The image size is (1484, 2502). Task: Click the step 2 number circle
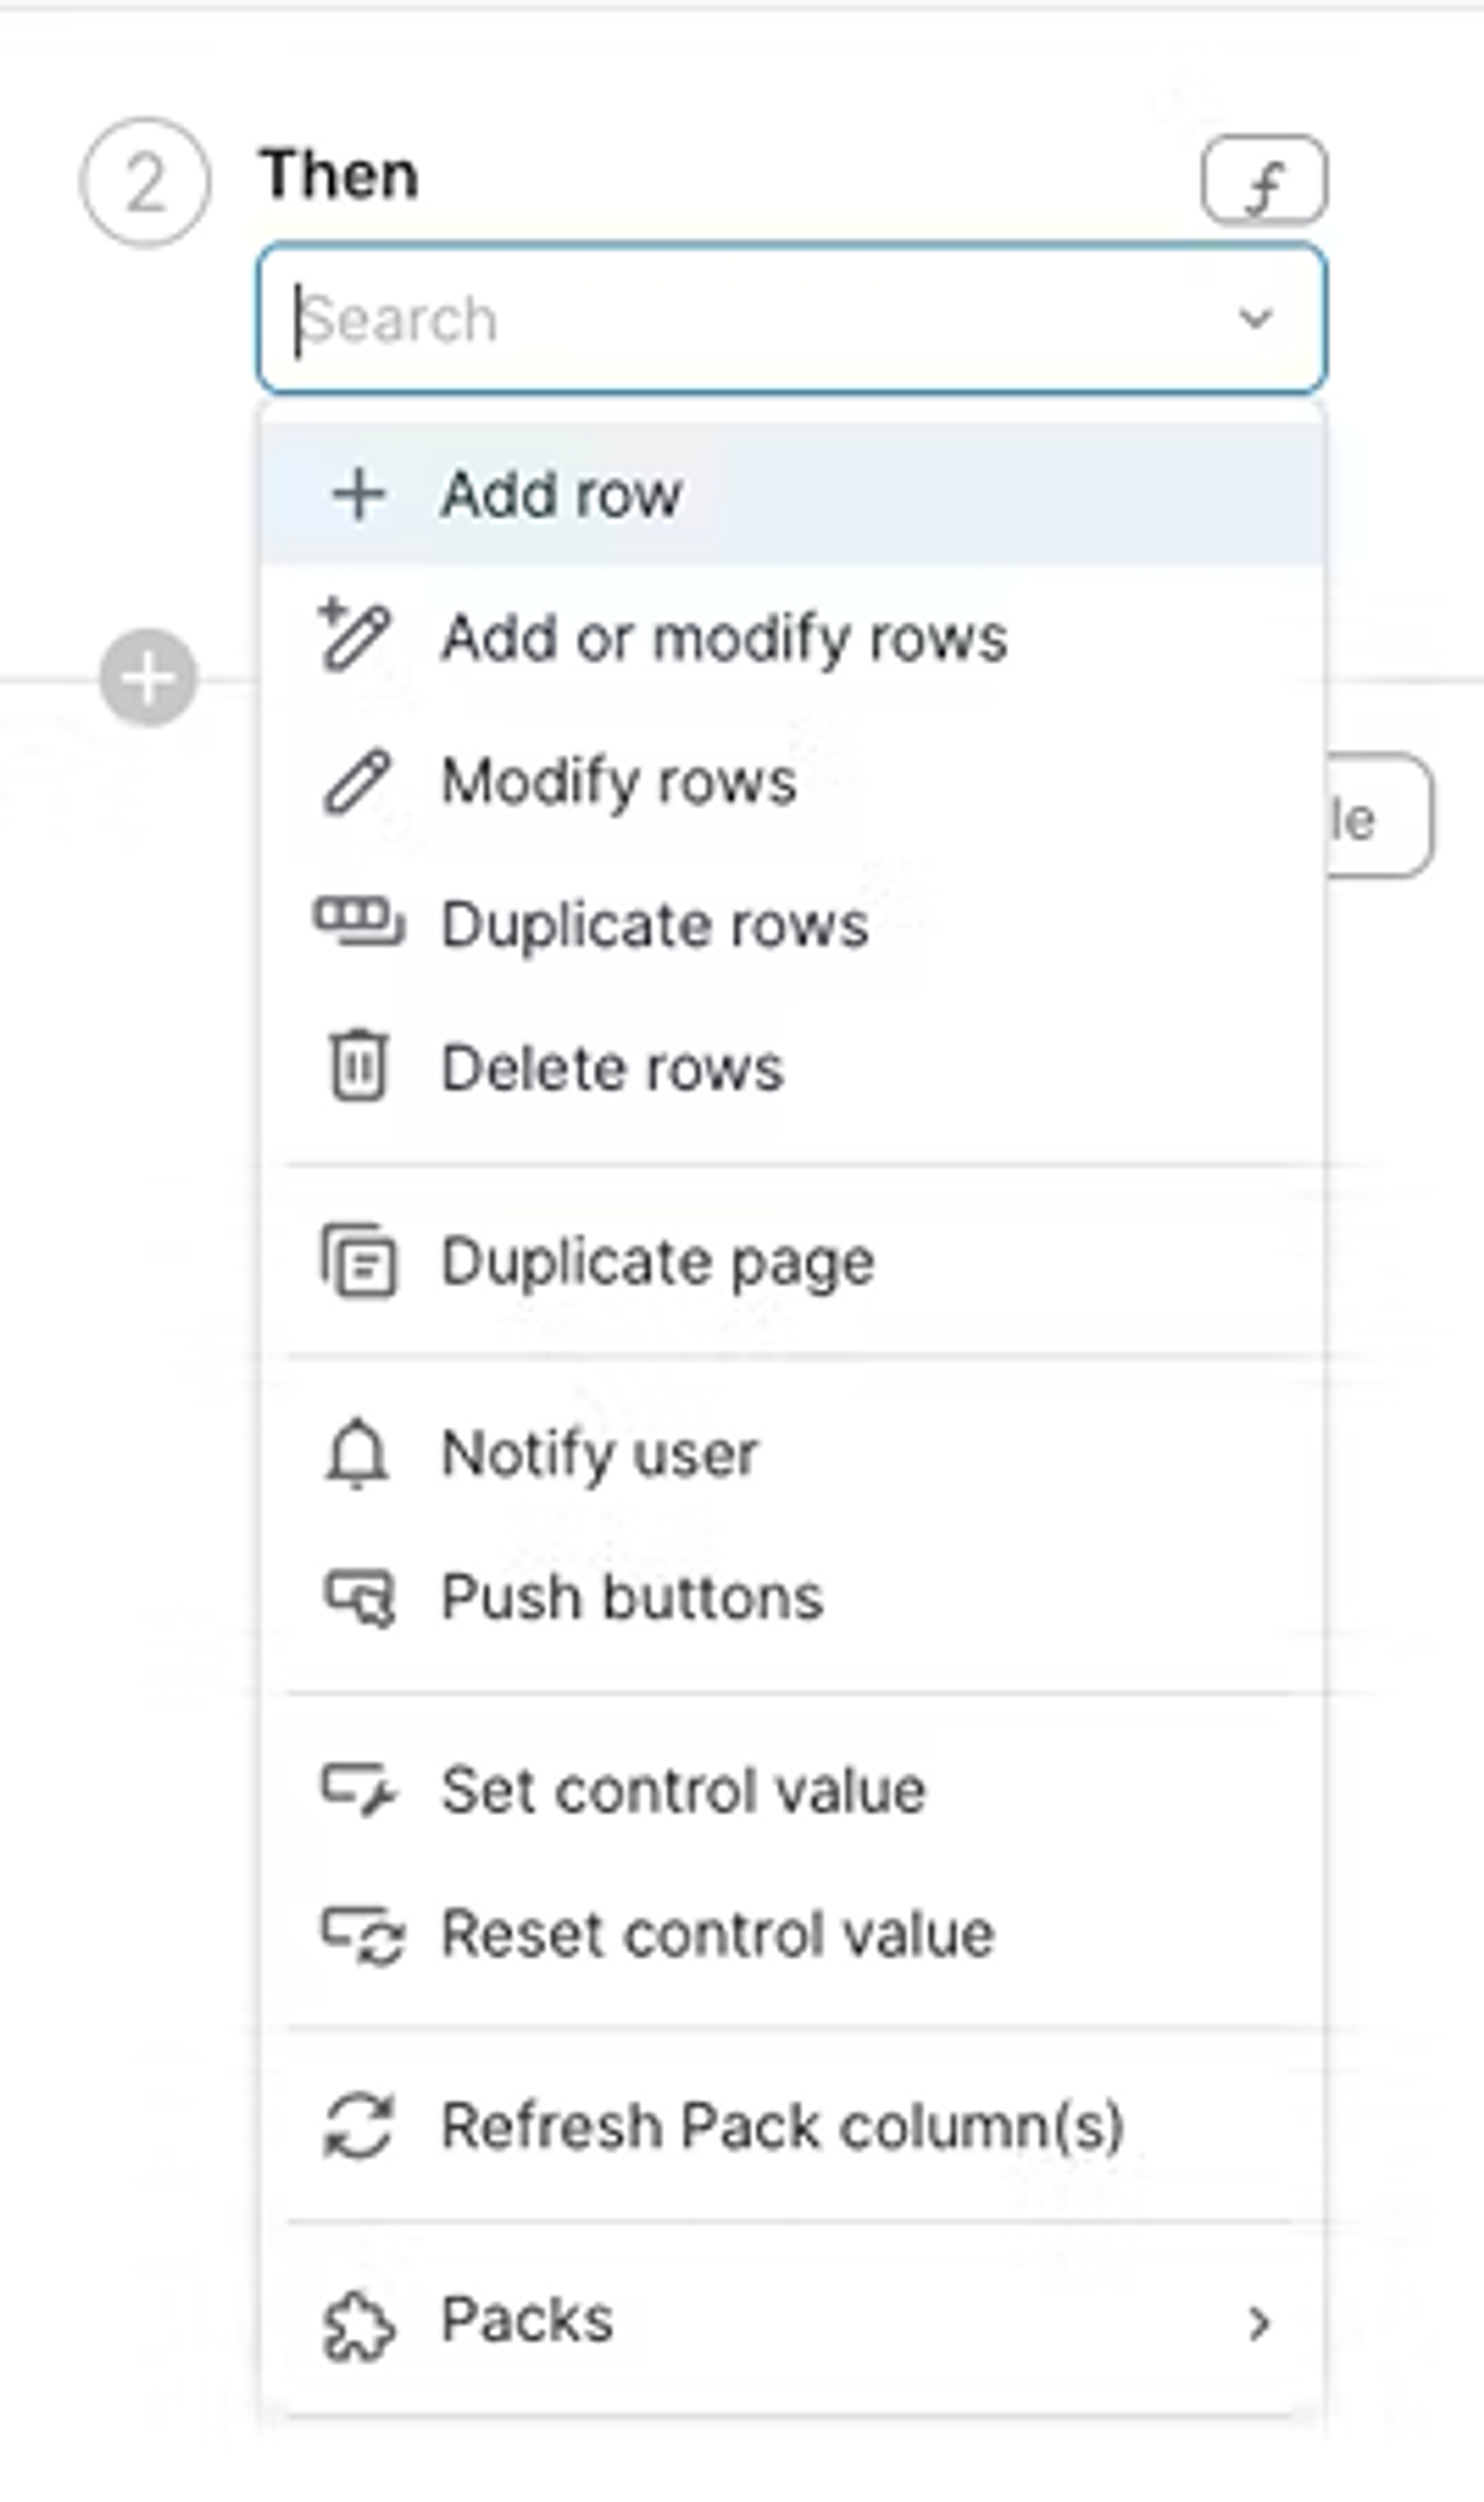[145, 183]
